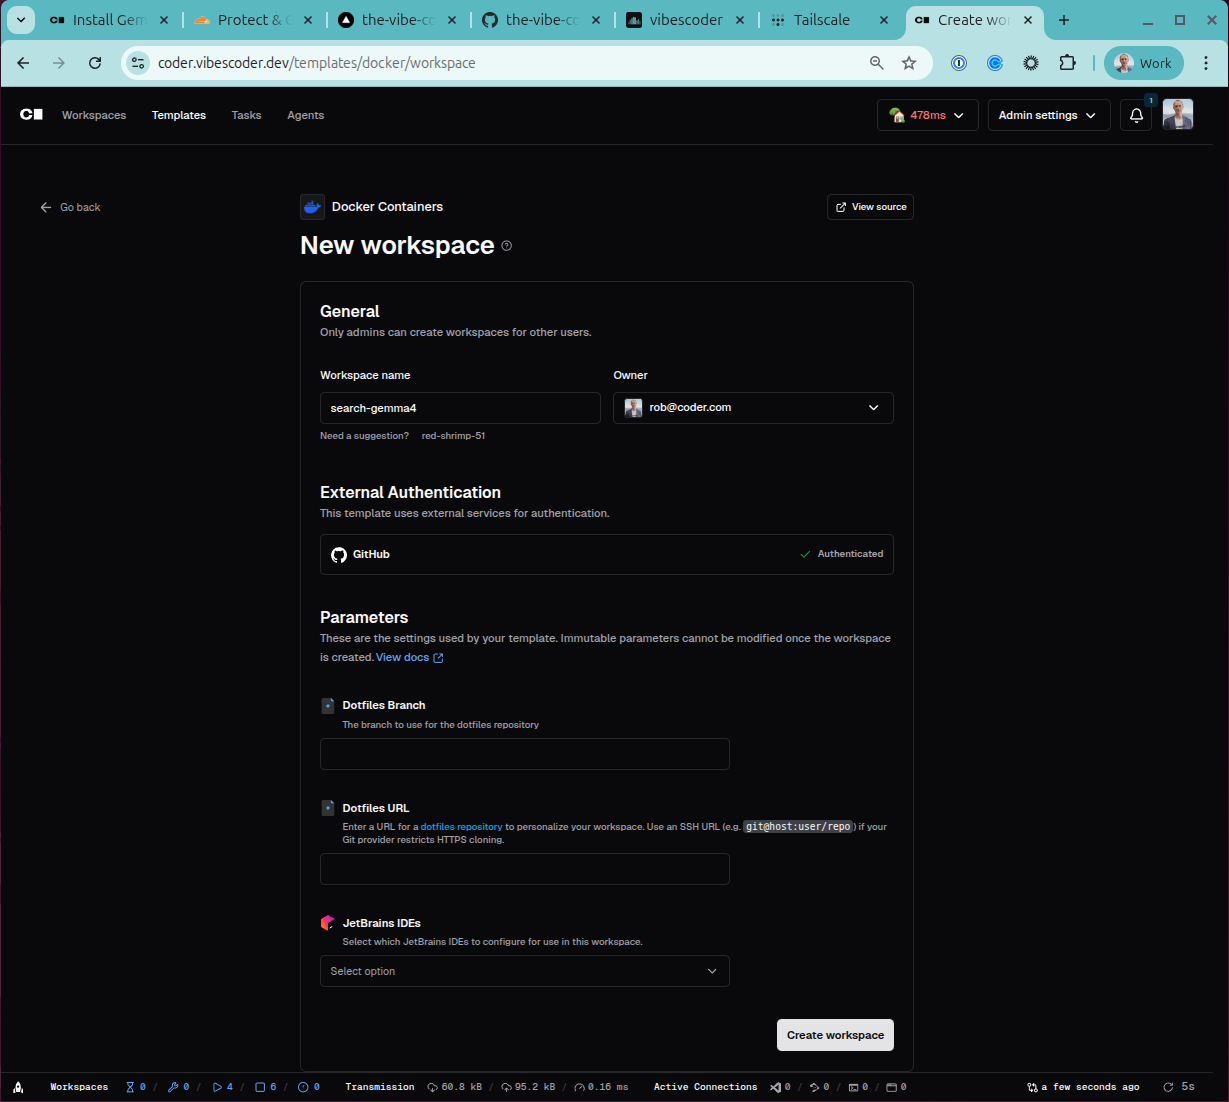Open the Work profile menu in Chrome

tap(1144, 63)
